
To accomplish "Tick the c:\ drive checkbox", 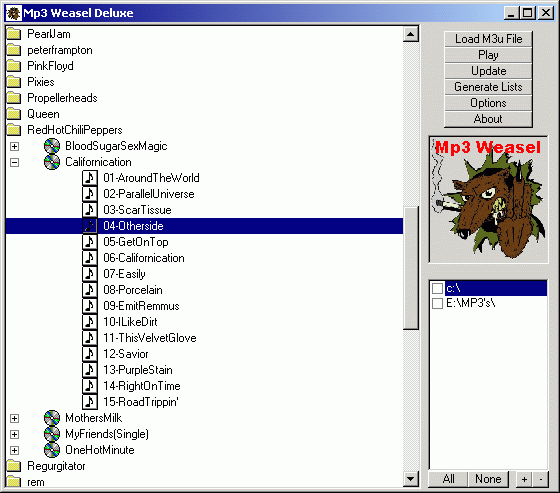I will pos(438,288).
